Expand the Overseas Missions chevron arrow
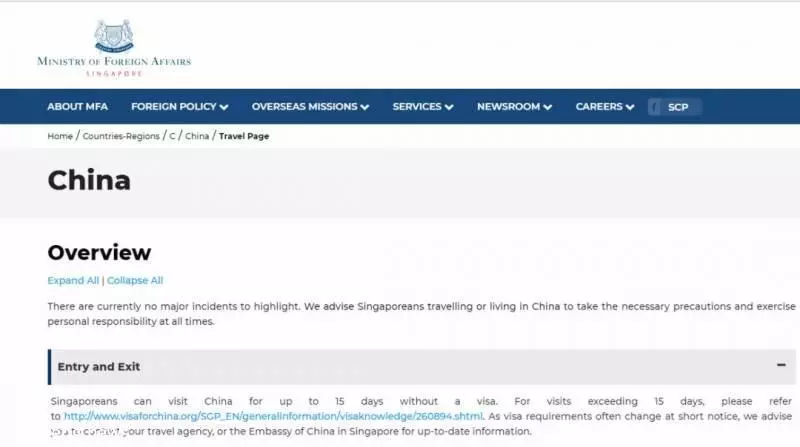Image resolution: width=800 pixels, height=447 pixels. (365, 107)
